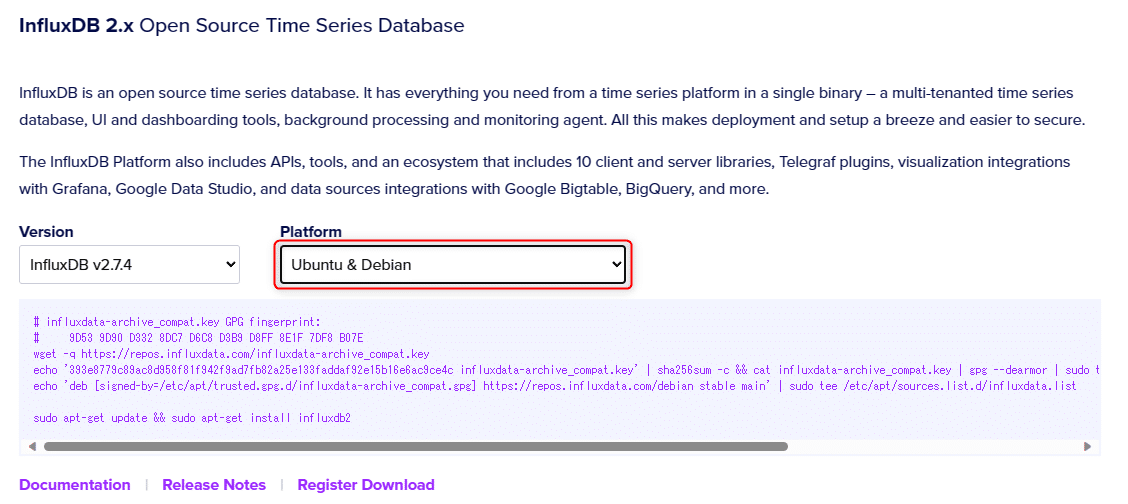This screenshot has width=1128, height=504.
Task: Open the Documentation link
Action: click(x=75, y=485)
